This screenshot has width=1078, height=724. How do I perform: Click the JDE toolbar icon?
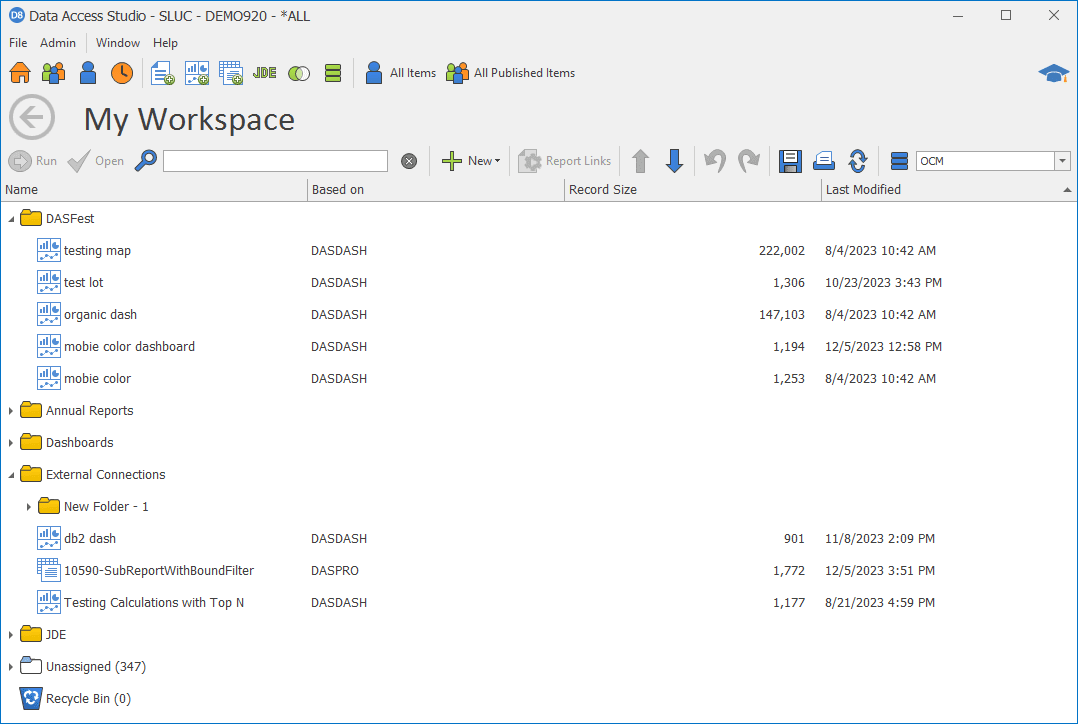(264, 73)
